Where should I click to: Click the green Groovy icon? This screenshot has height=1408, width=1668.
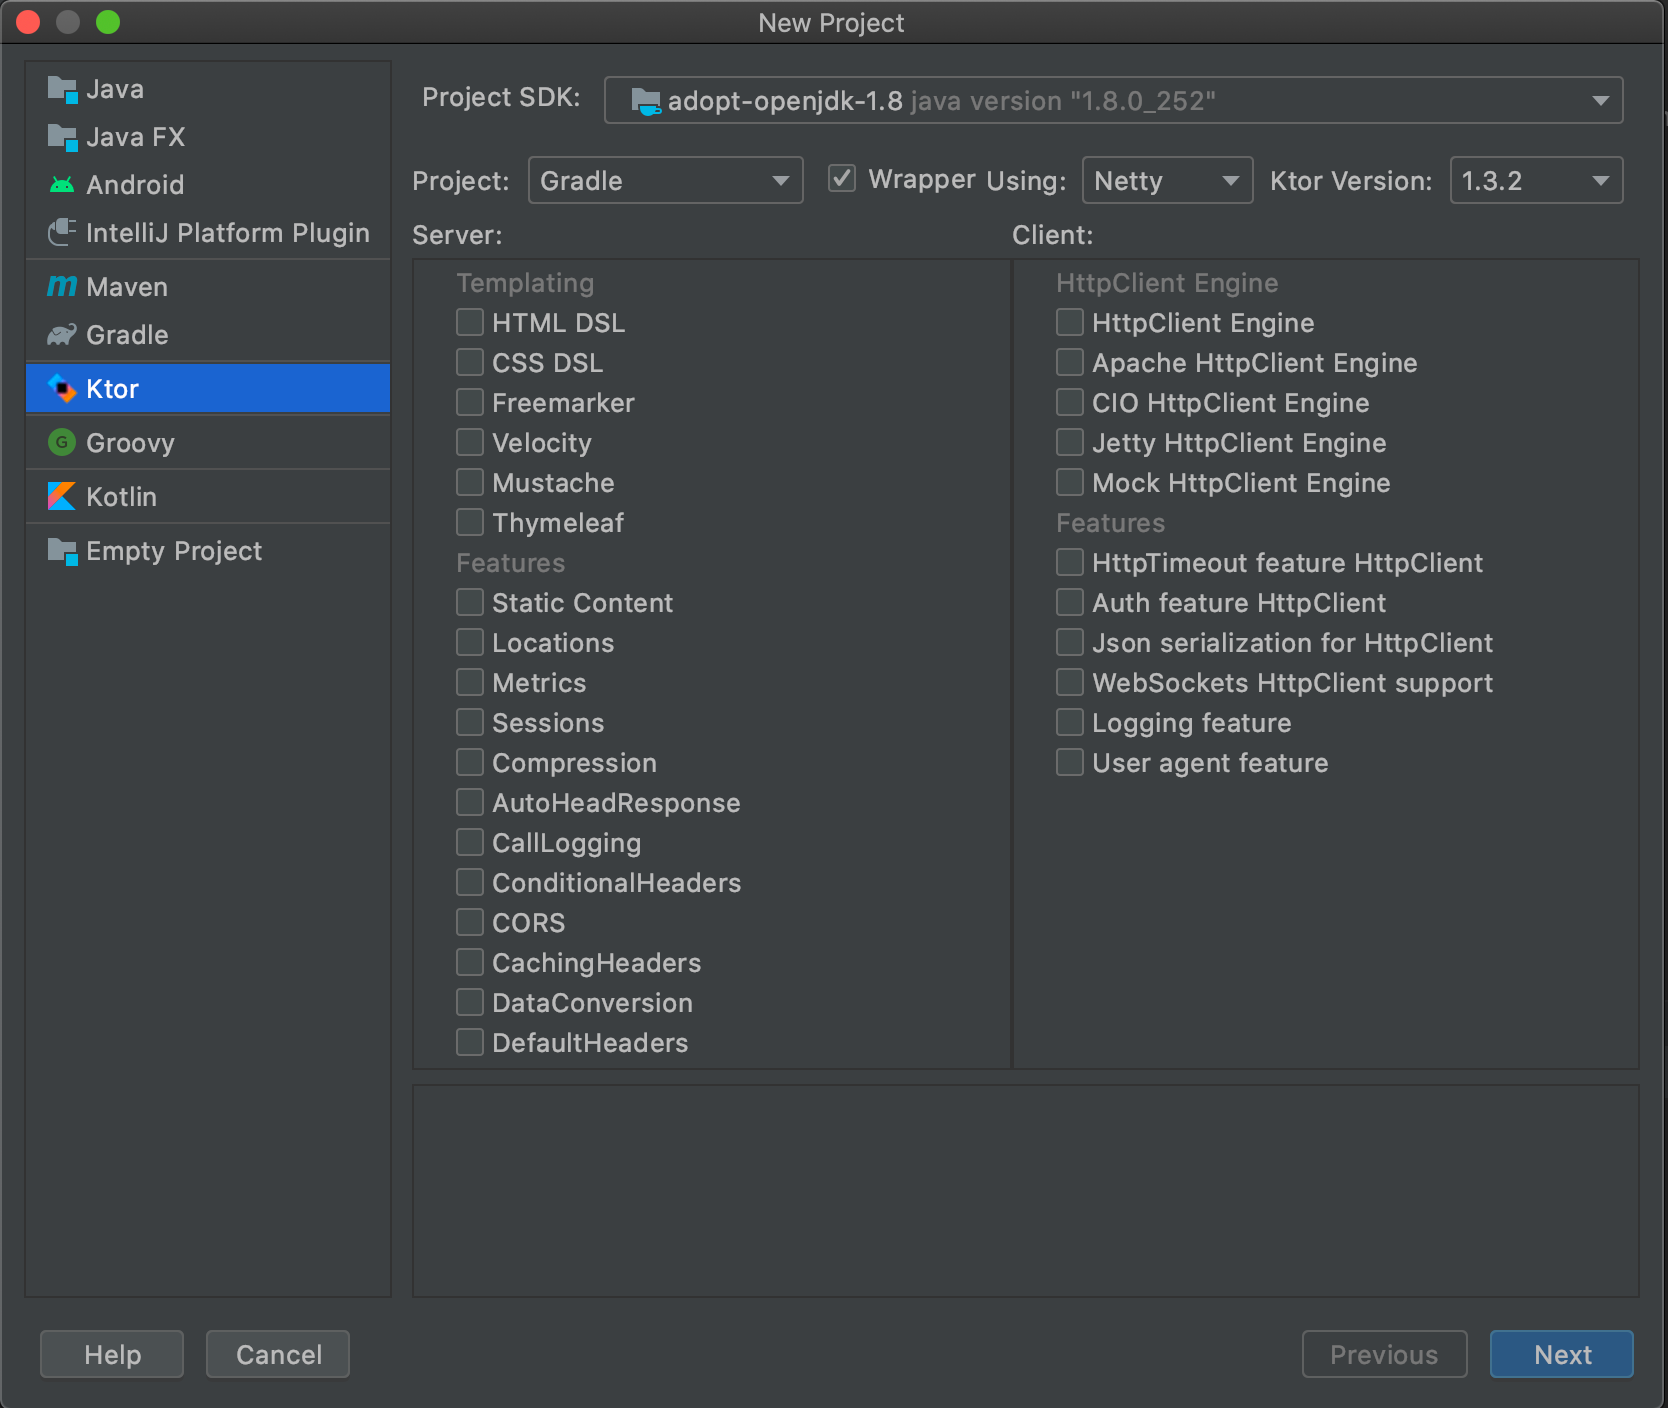62,442
